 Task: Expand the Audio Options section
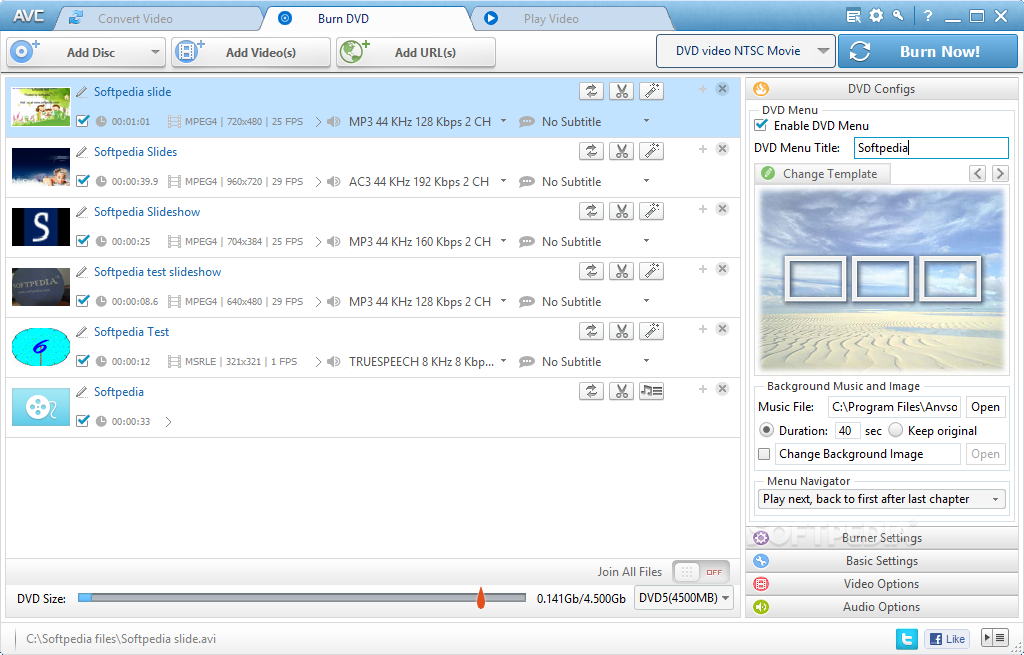point(881,607)
